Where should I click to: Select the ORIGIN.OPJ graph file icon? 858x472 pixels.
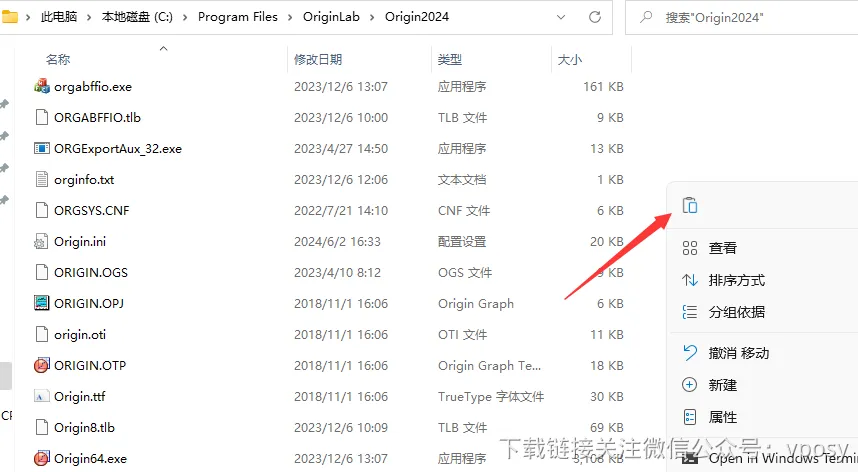[42, 303]
